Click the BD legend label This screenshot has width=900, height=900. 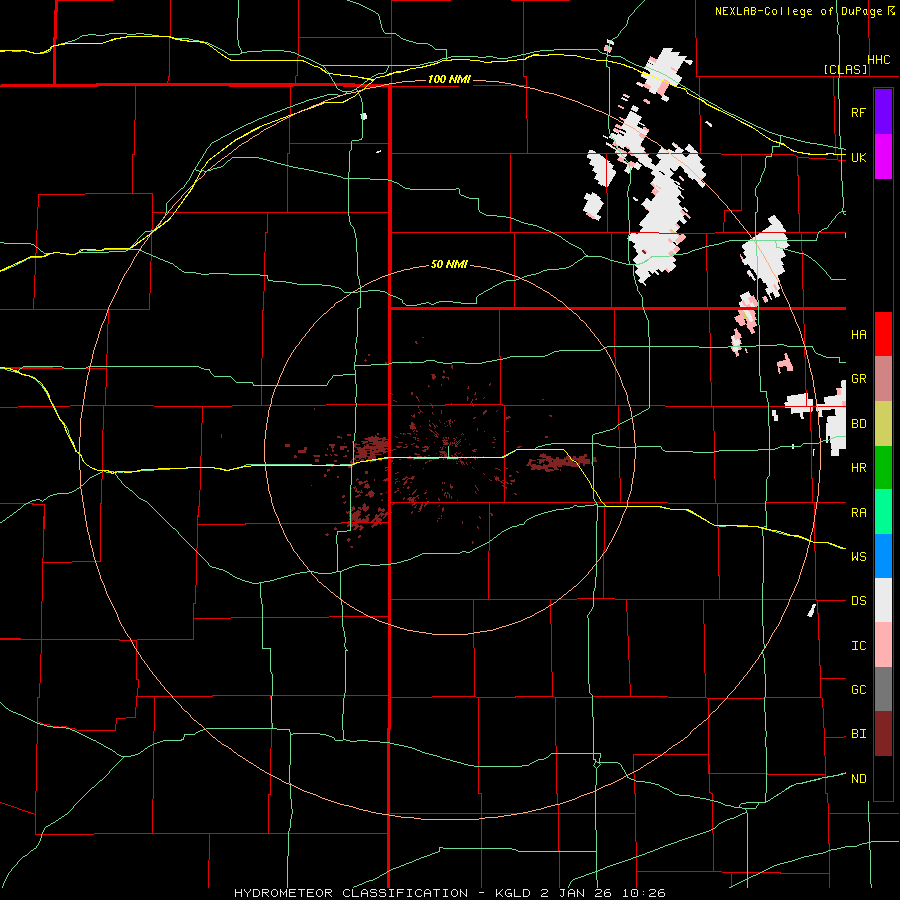pos(858,424)
